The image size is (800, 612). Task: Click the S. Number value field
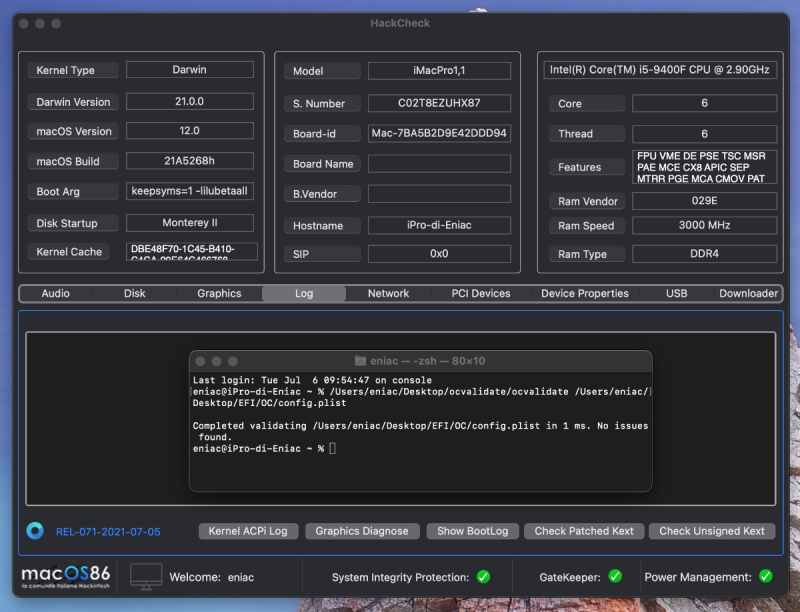pyautogui.click(x=439, y=103)
